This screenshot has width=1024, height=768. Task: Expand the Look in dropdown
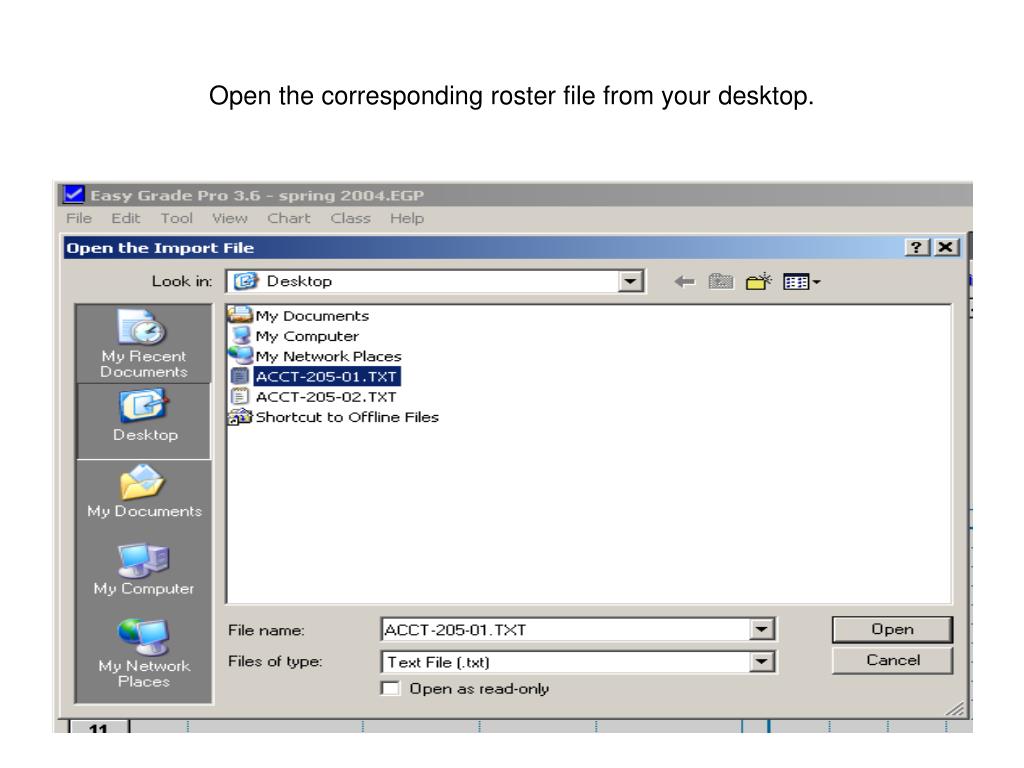pyautogui.click(x=630, y=281)
